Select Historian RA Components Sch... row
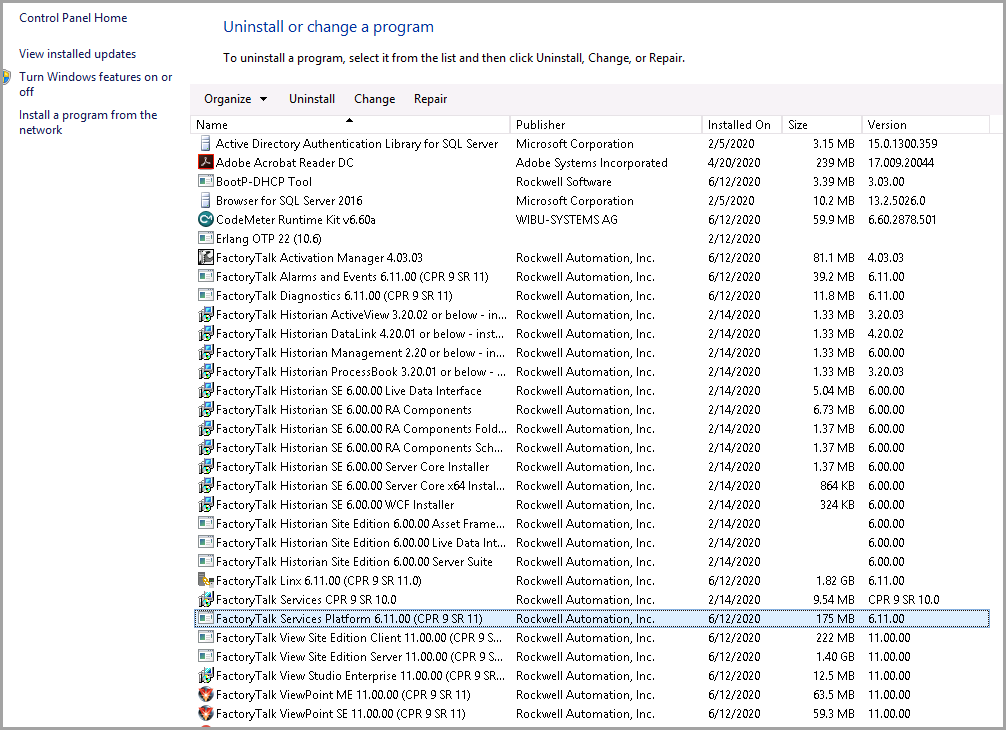This screenshot has height=730, width=1006. [591, 448]
